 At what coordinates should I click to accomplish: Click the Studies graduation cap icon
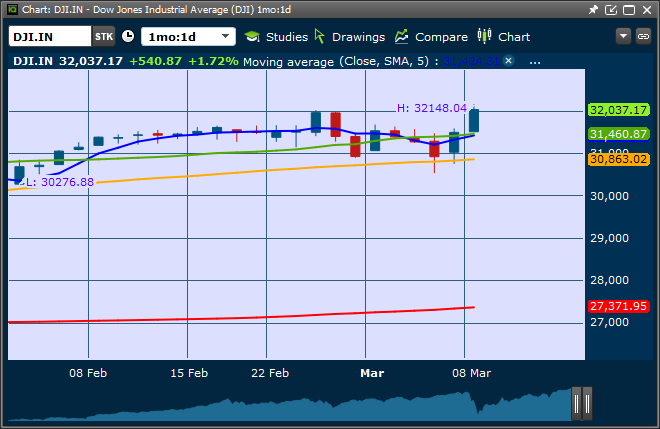pos(252,37)
